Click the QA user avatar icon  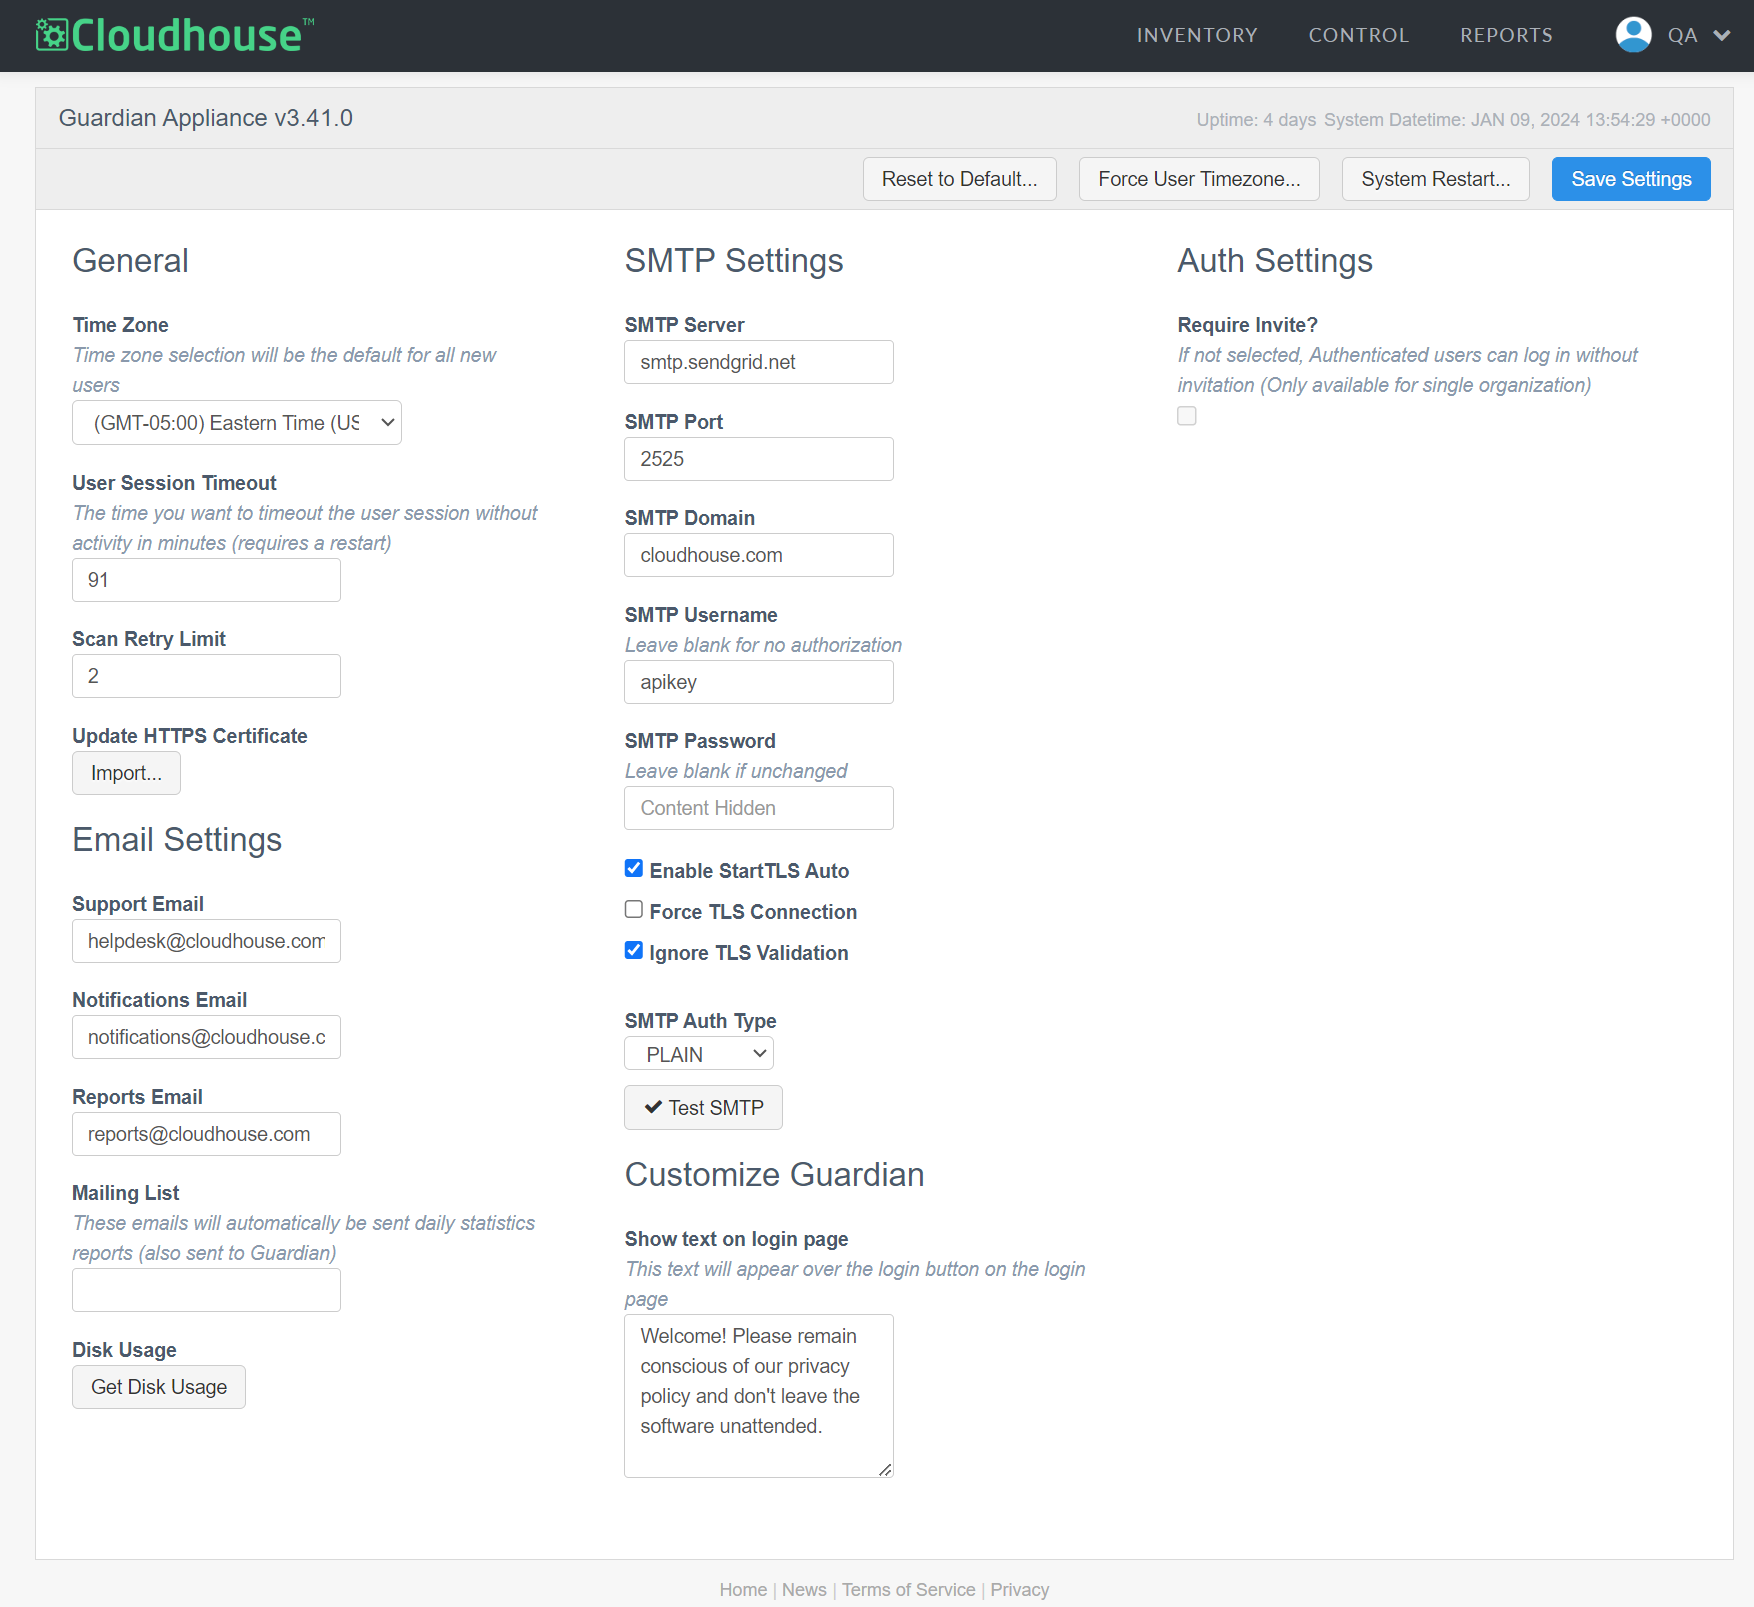pos(1633,35)
